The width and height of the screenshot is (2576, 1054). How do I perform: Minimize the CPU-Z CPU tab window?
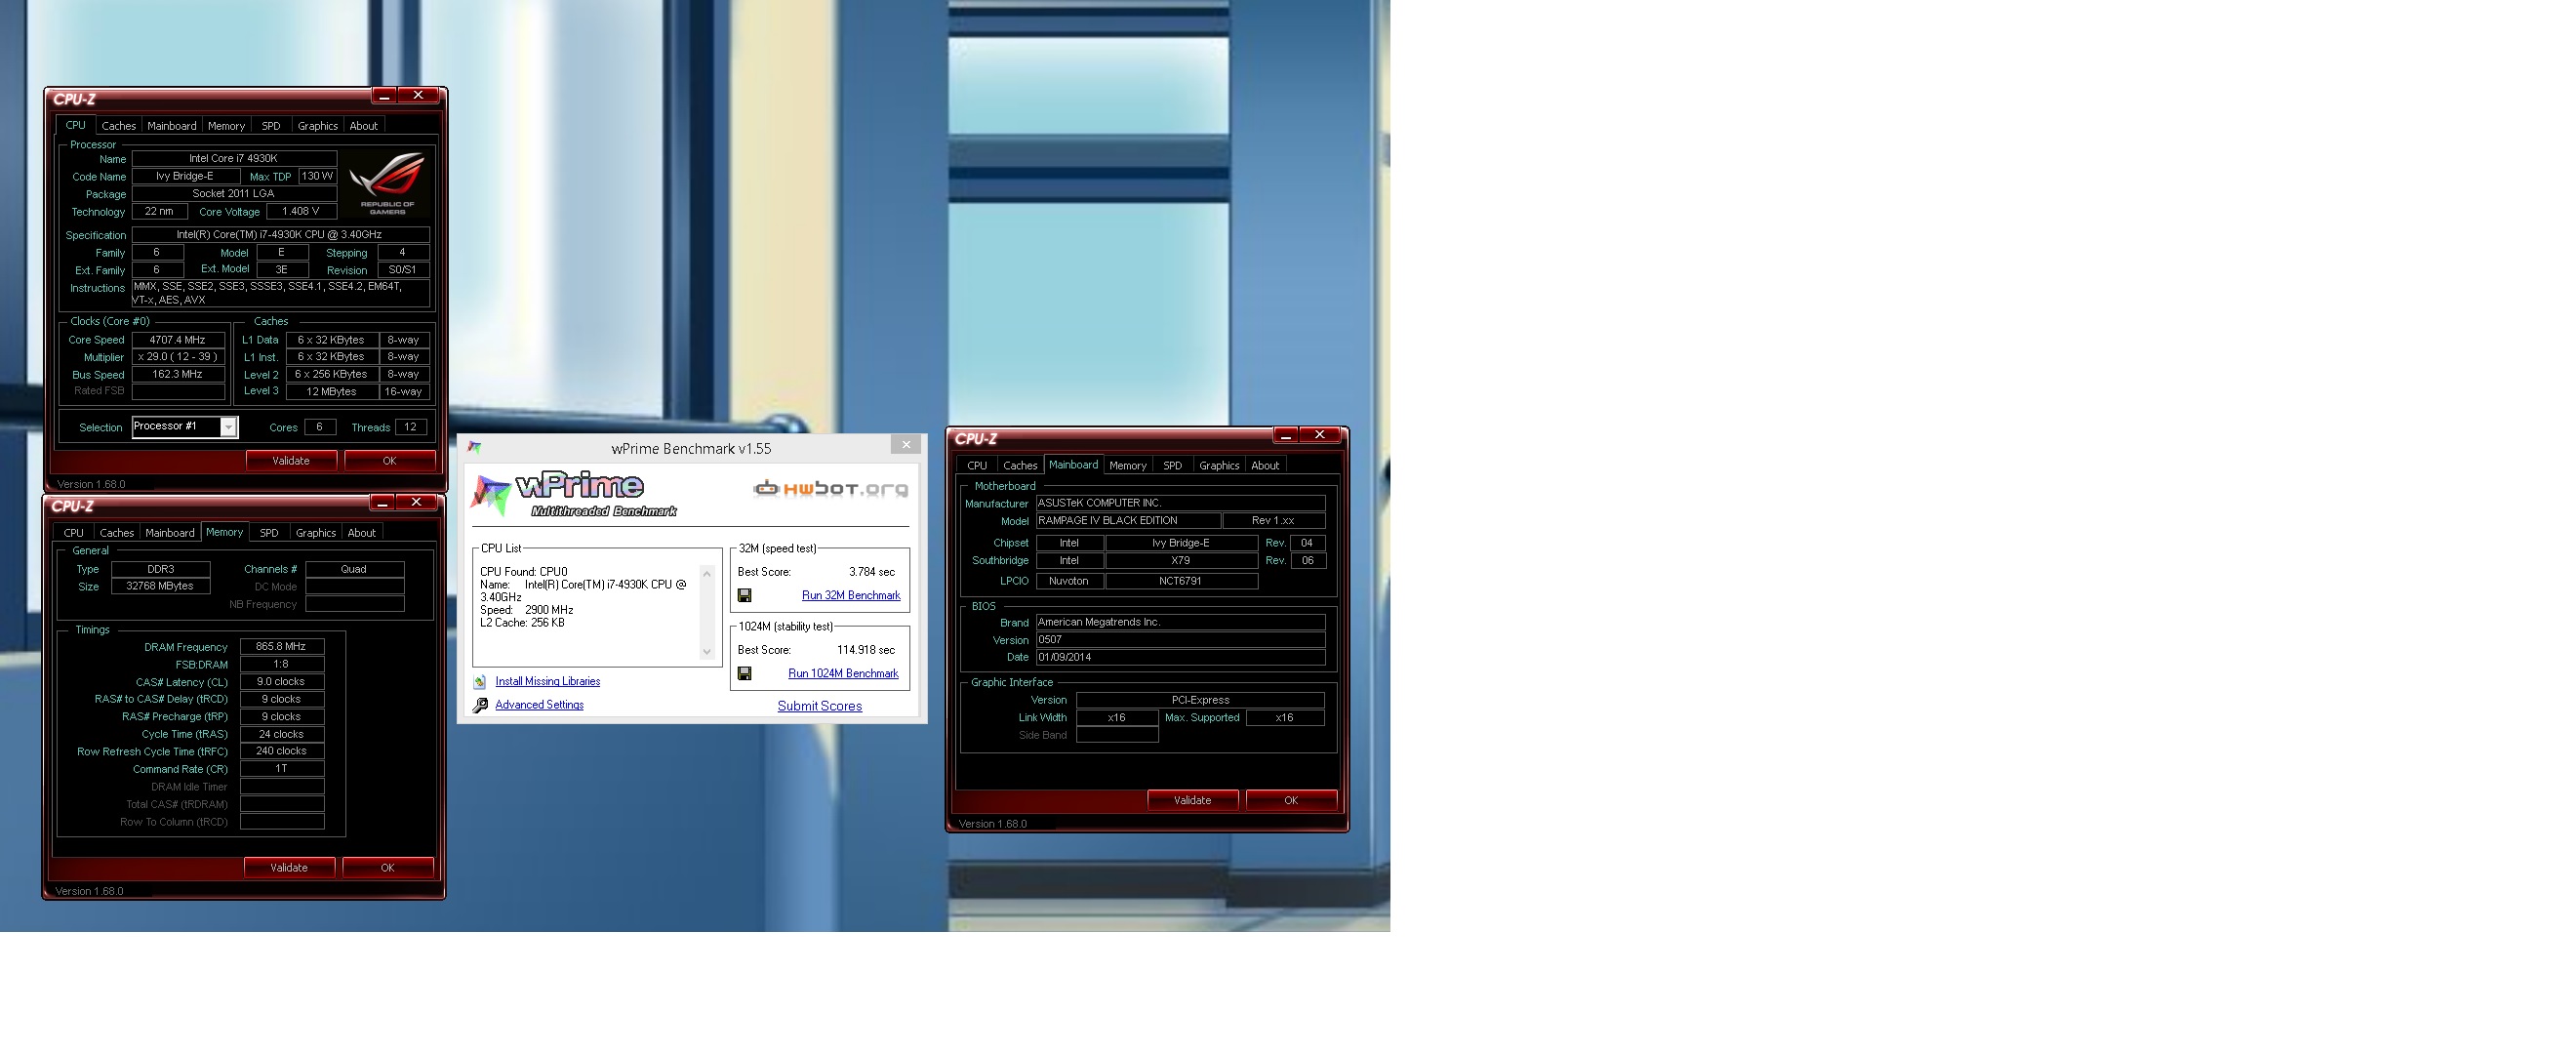coord(384,96)
